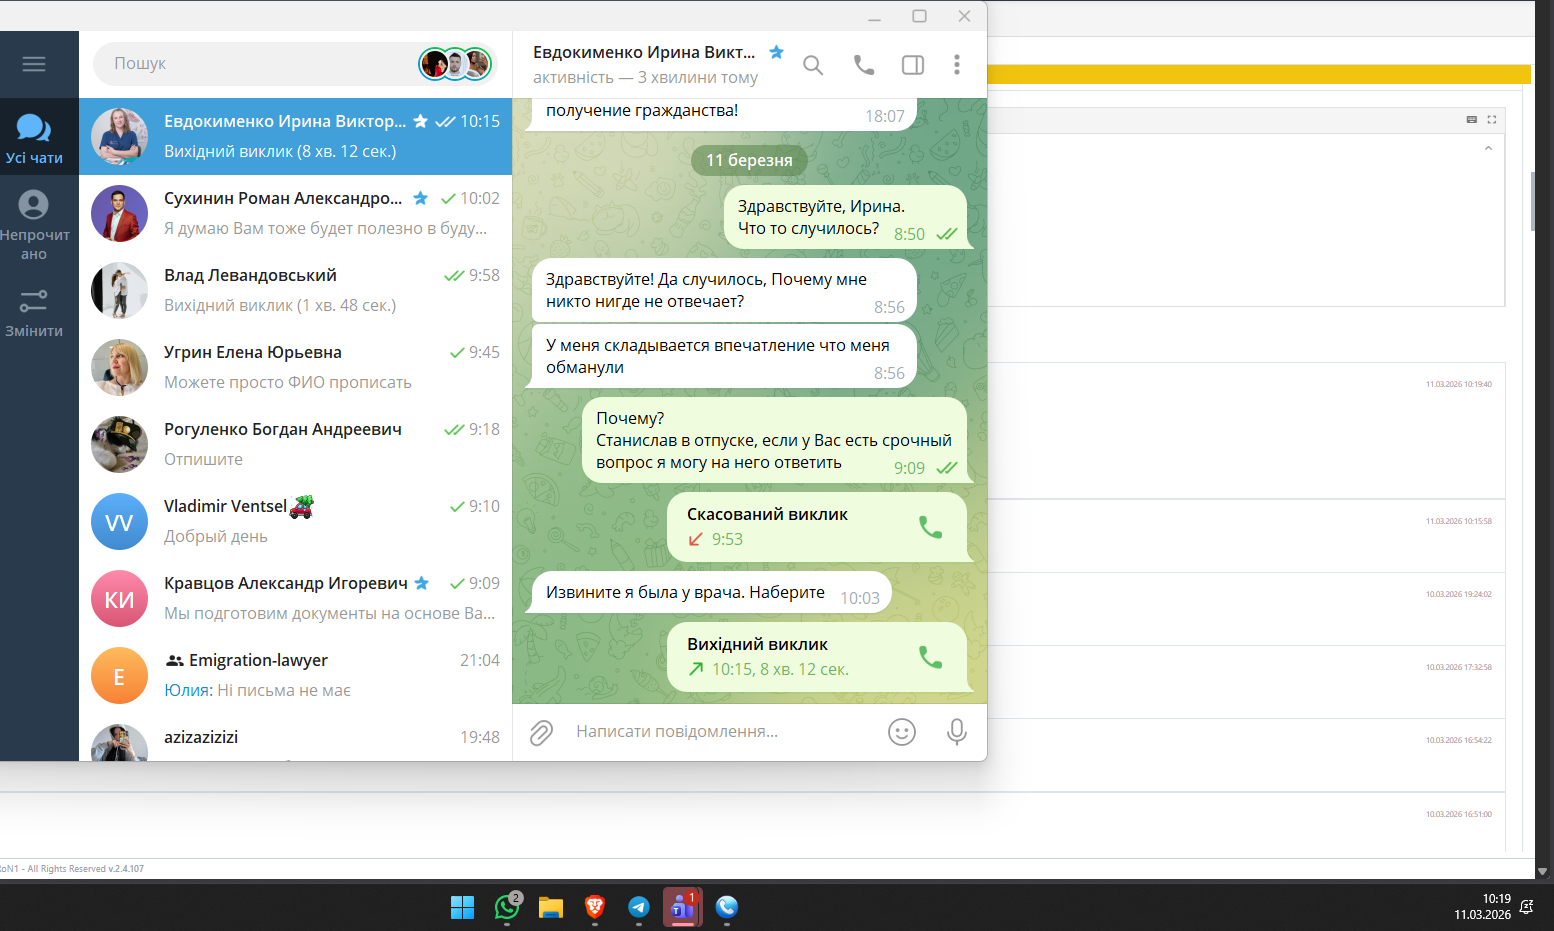Open File Explorer from the taskbar
The image size is (1554, 931).
[x=551, y=907]
